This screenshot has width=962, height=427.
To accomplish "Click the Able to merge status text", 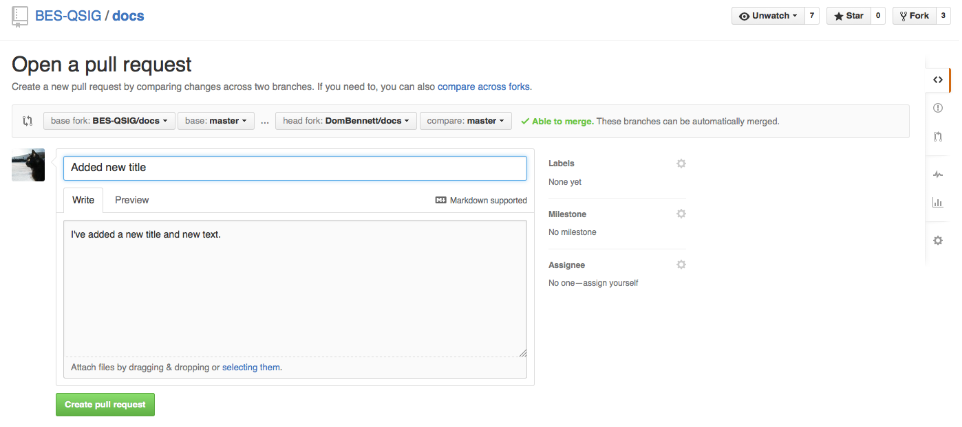I will tap(562, 121).
